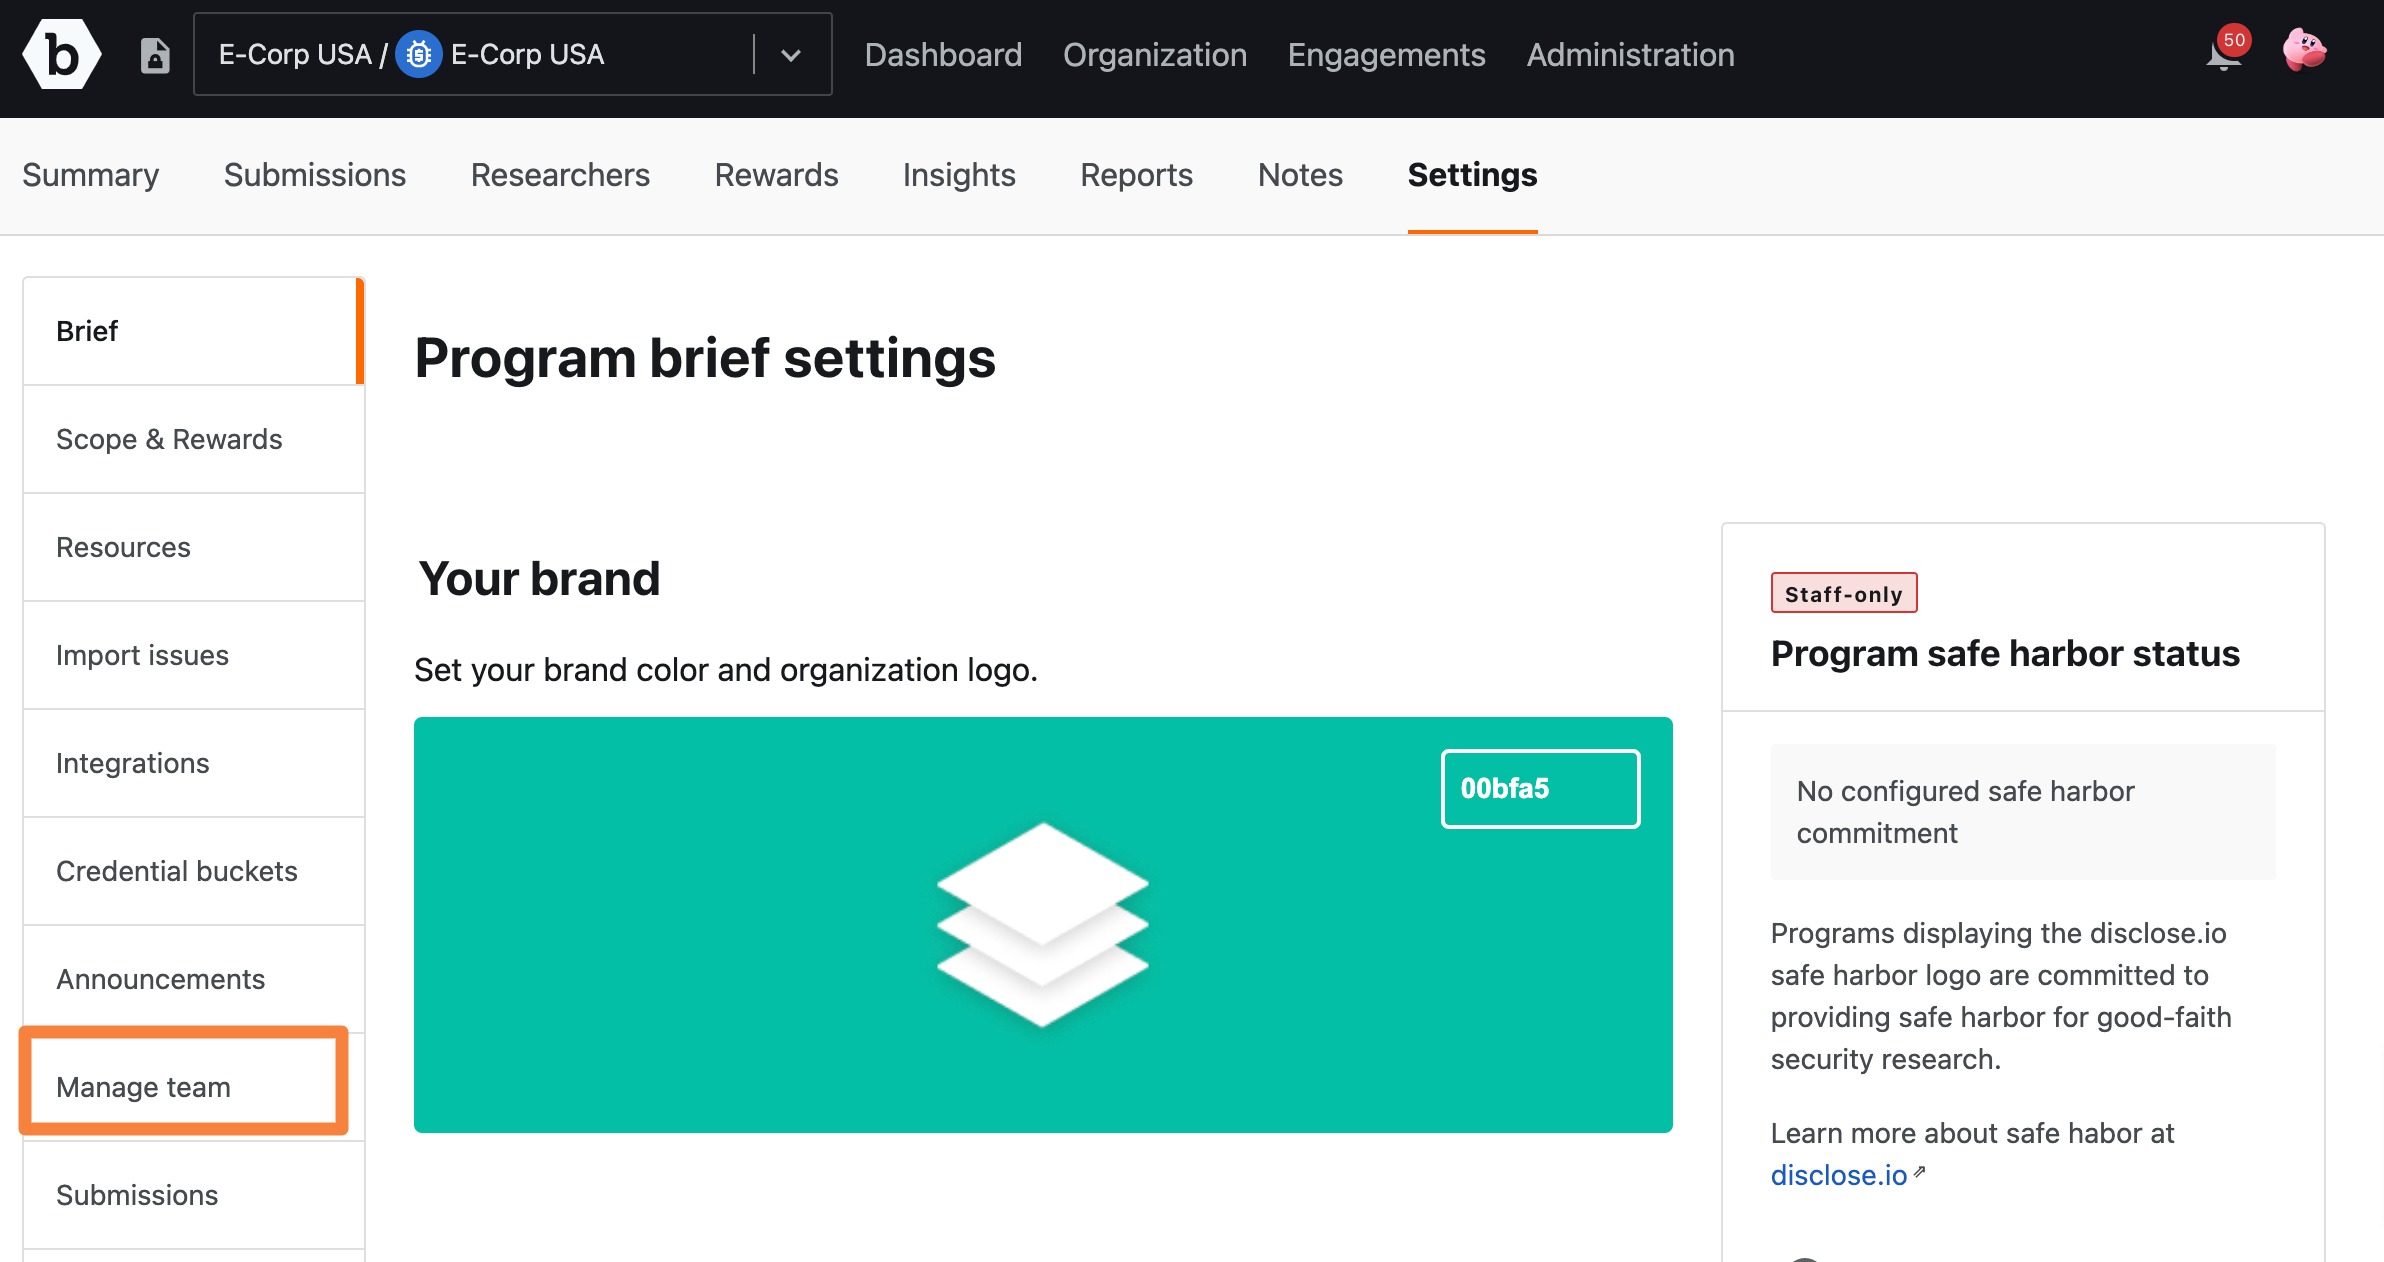Open Integrations settings
2384x1262 pixels.
pos(193,763)
